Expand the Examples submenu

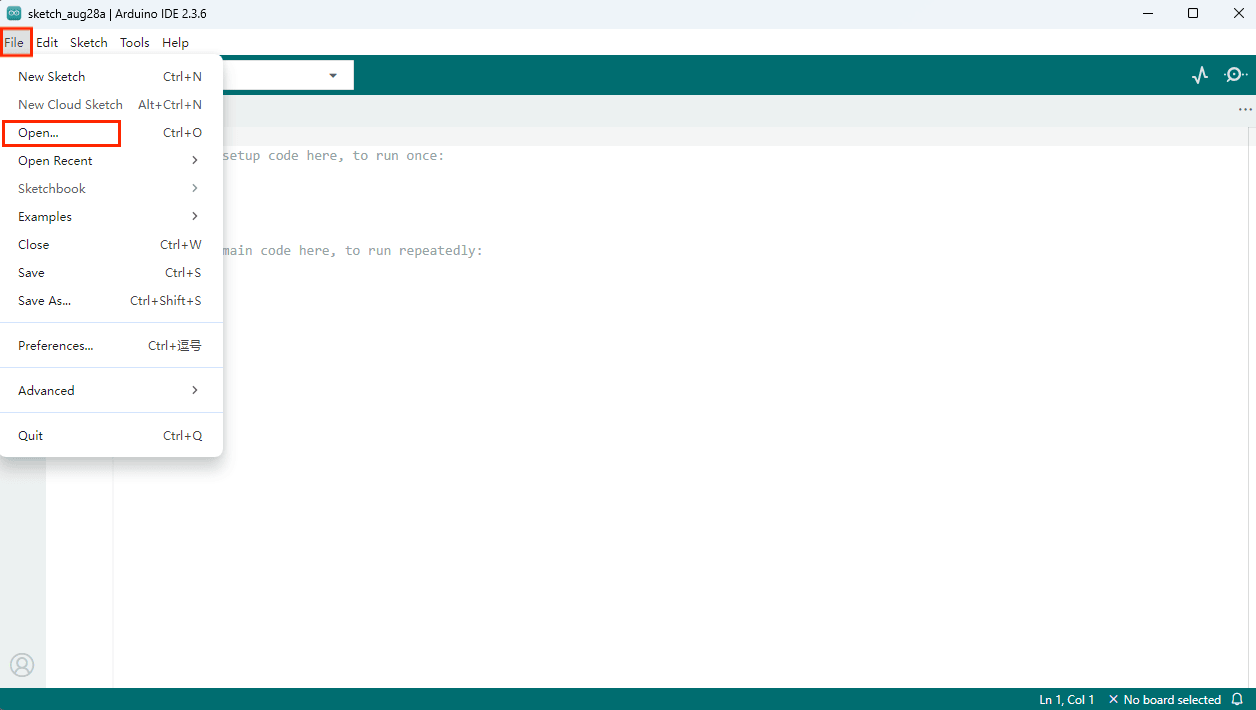pyautogui.click(x=111, y=216)
